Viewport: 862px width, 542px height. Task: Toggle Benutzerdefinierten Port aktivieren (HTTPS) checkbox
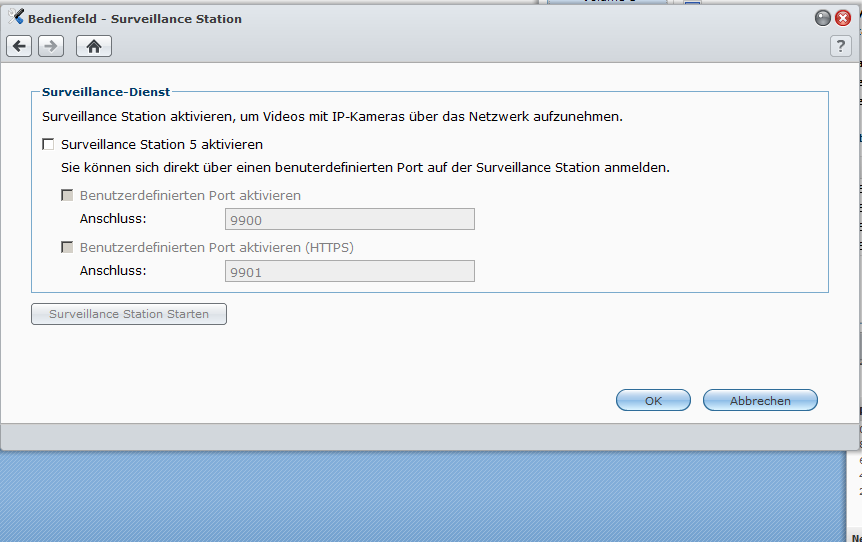pyautogui.click(x=67, y=247)
